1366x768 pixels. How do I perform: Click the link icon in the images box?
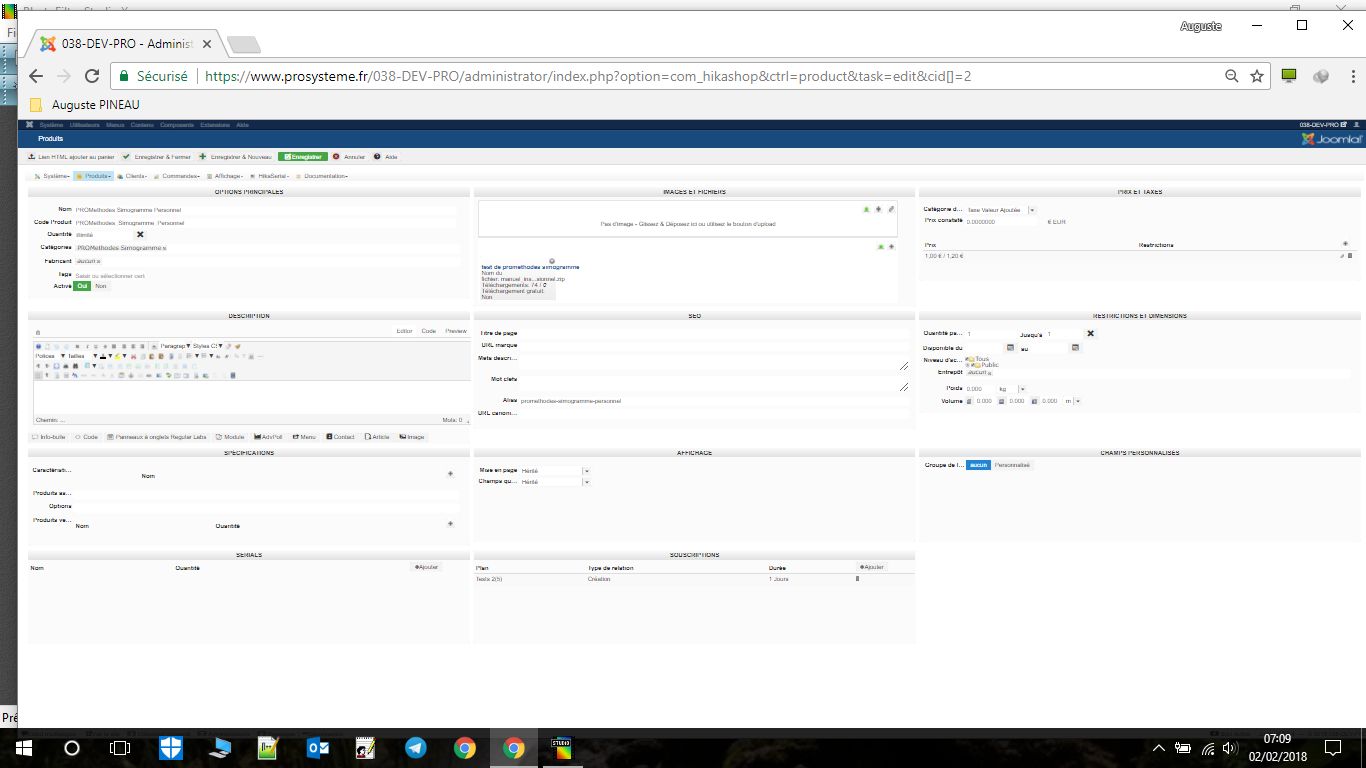pos(891,209)
